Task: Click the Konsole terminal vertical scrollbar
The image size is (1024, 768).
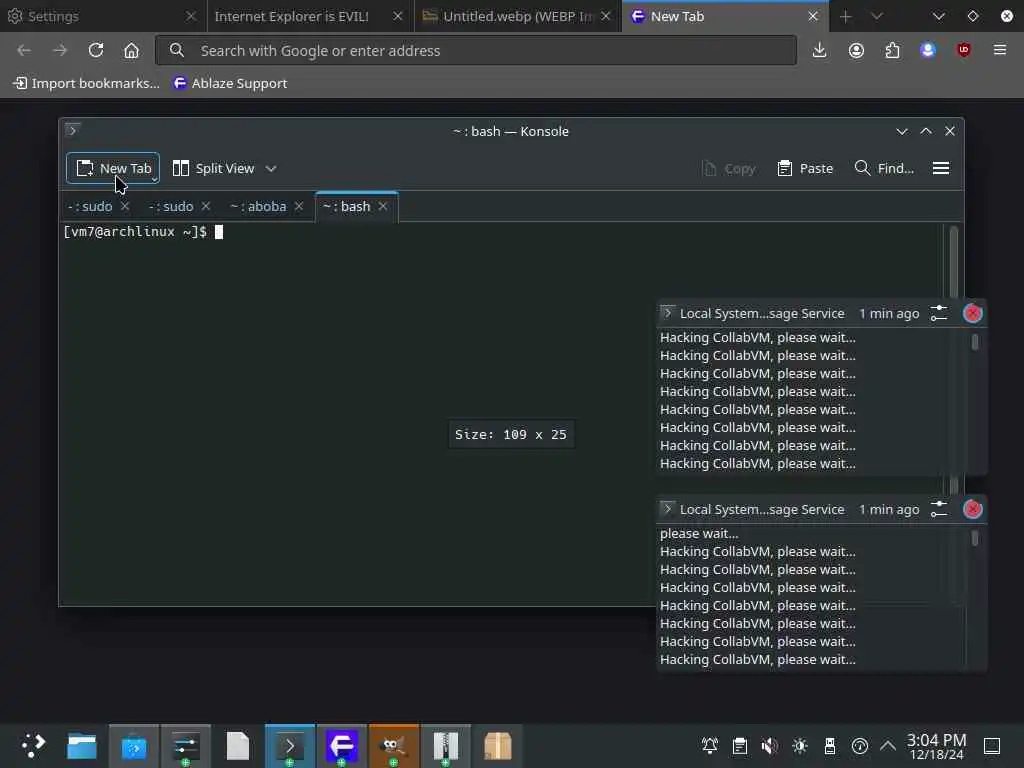Action: pos(953,261)
